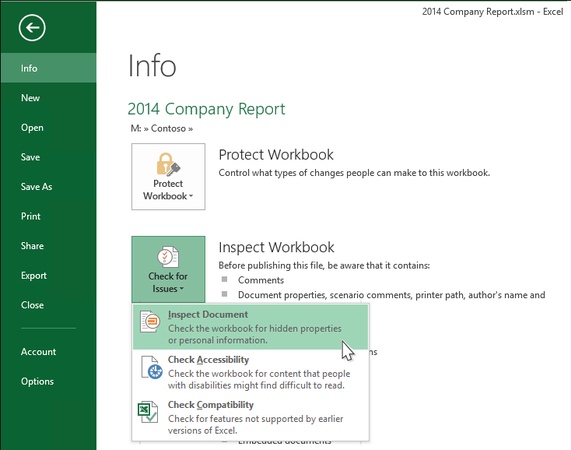This screenshot has width=571, height=450.
Task: Click the back arrow circle icon
Action: coord(32,28)
